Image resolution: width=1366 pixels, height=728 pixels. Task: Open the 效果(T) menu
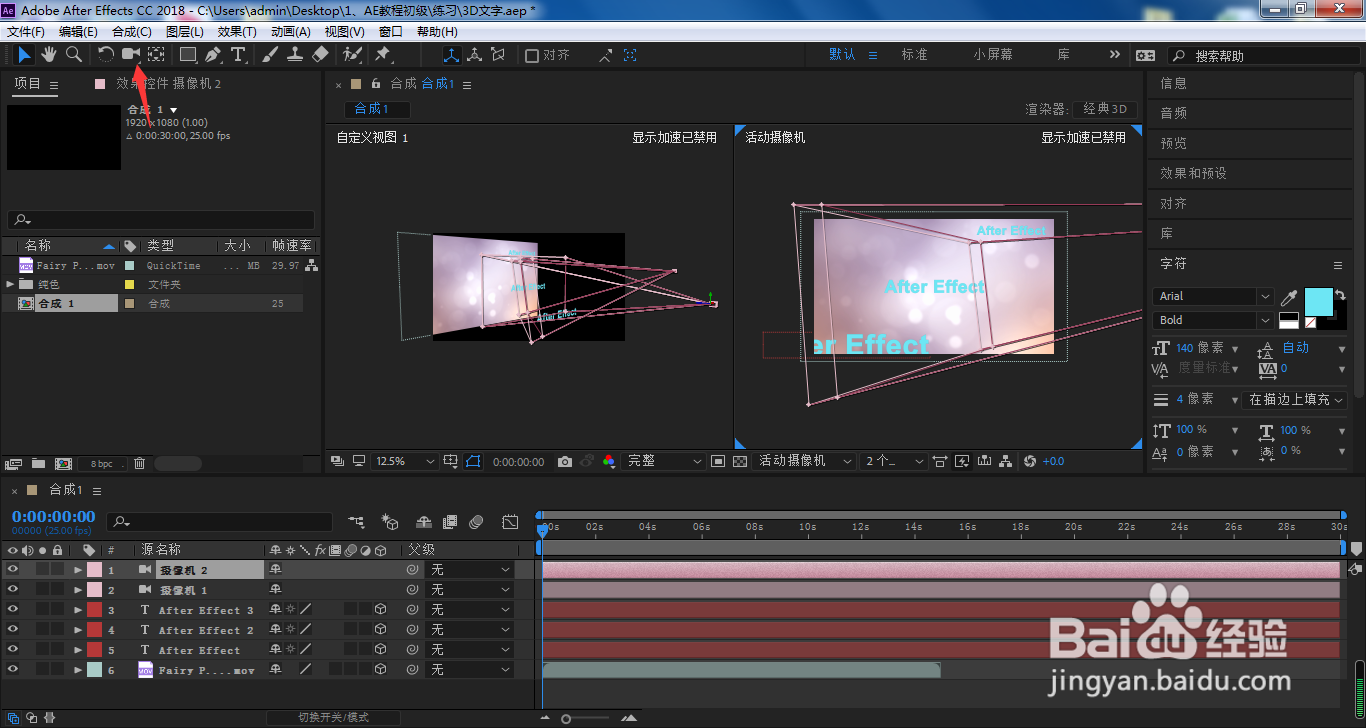click(237, 31)
